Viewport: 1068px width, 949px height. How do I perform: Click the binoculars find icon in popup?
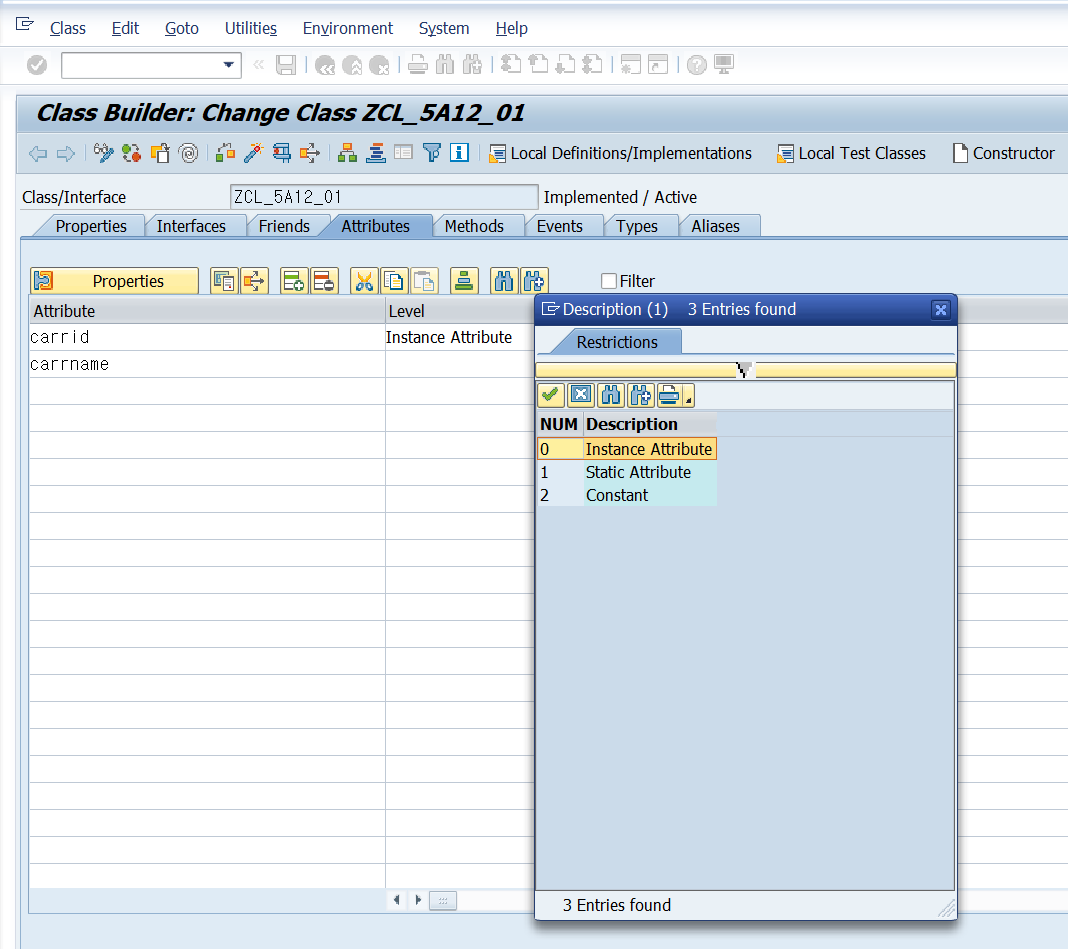click(611, 395)
